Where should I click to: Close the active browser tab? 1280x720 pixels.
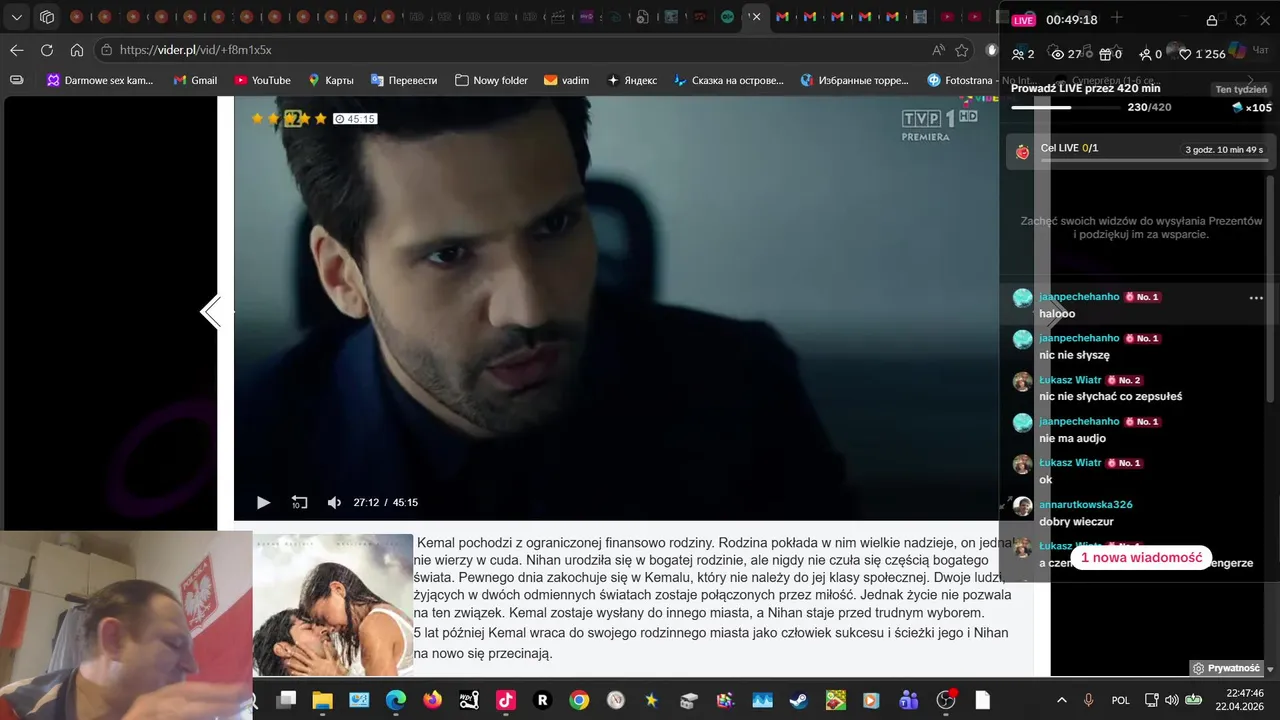pos(756,17)
